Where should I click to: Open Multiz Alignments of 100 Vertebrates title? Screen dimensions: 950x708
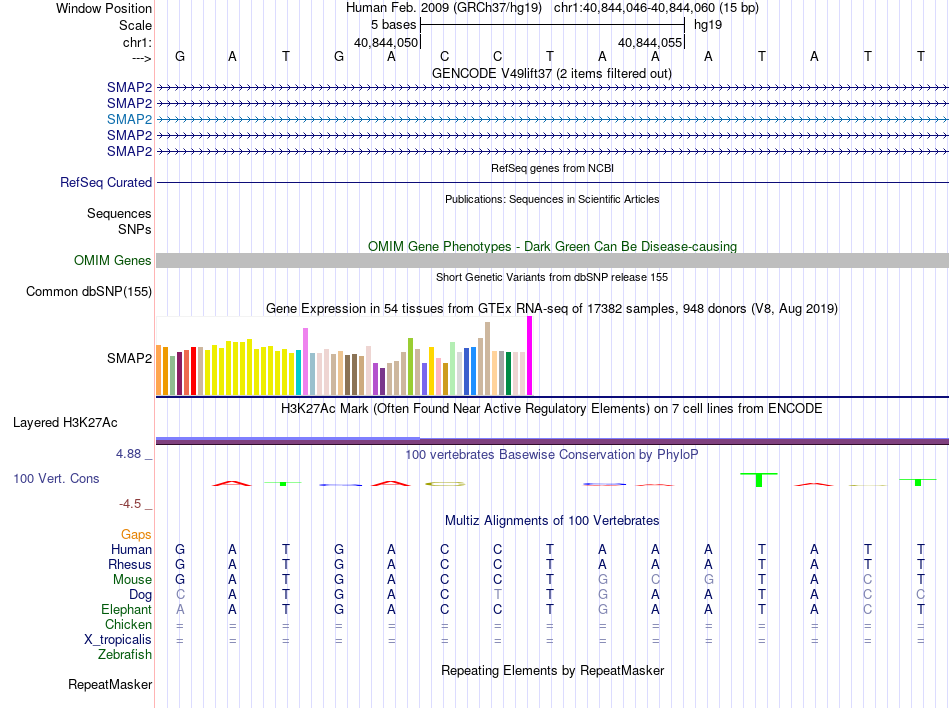pyautogui.click(x=552, y=520)
